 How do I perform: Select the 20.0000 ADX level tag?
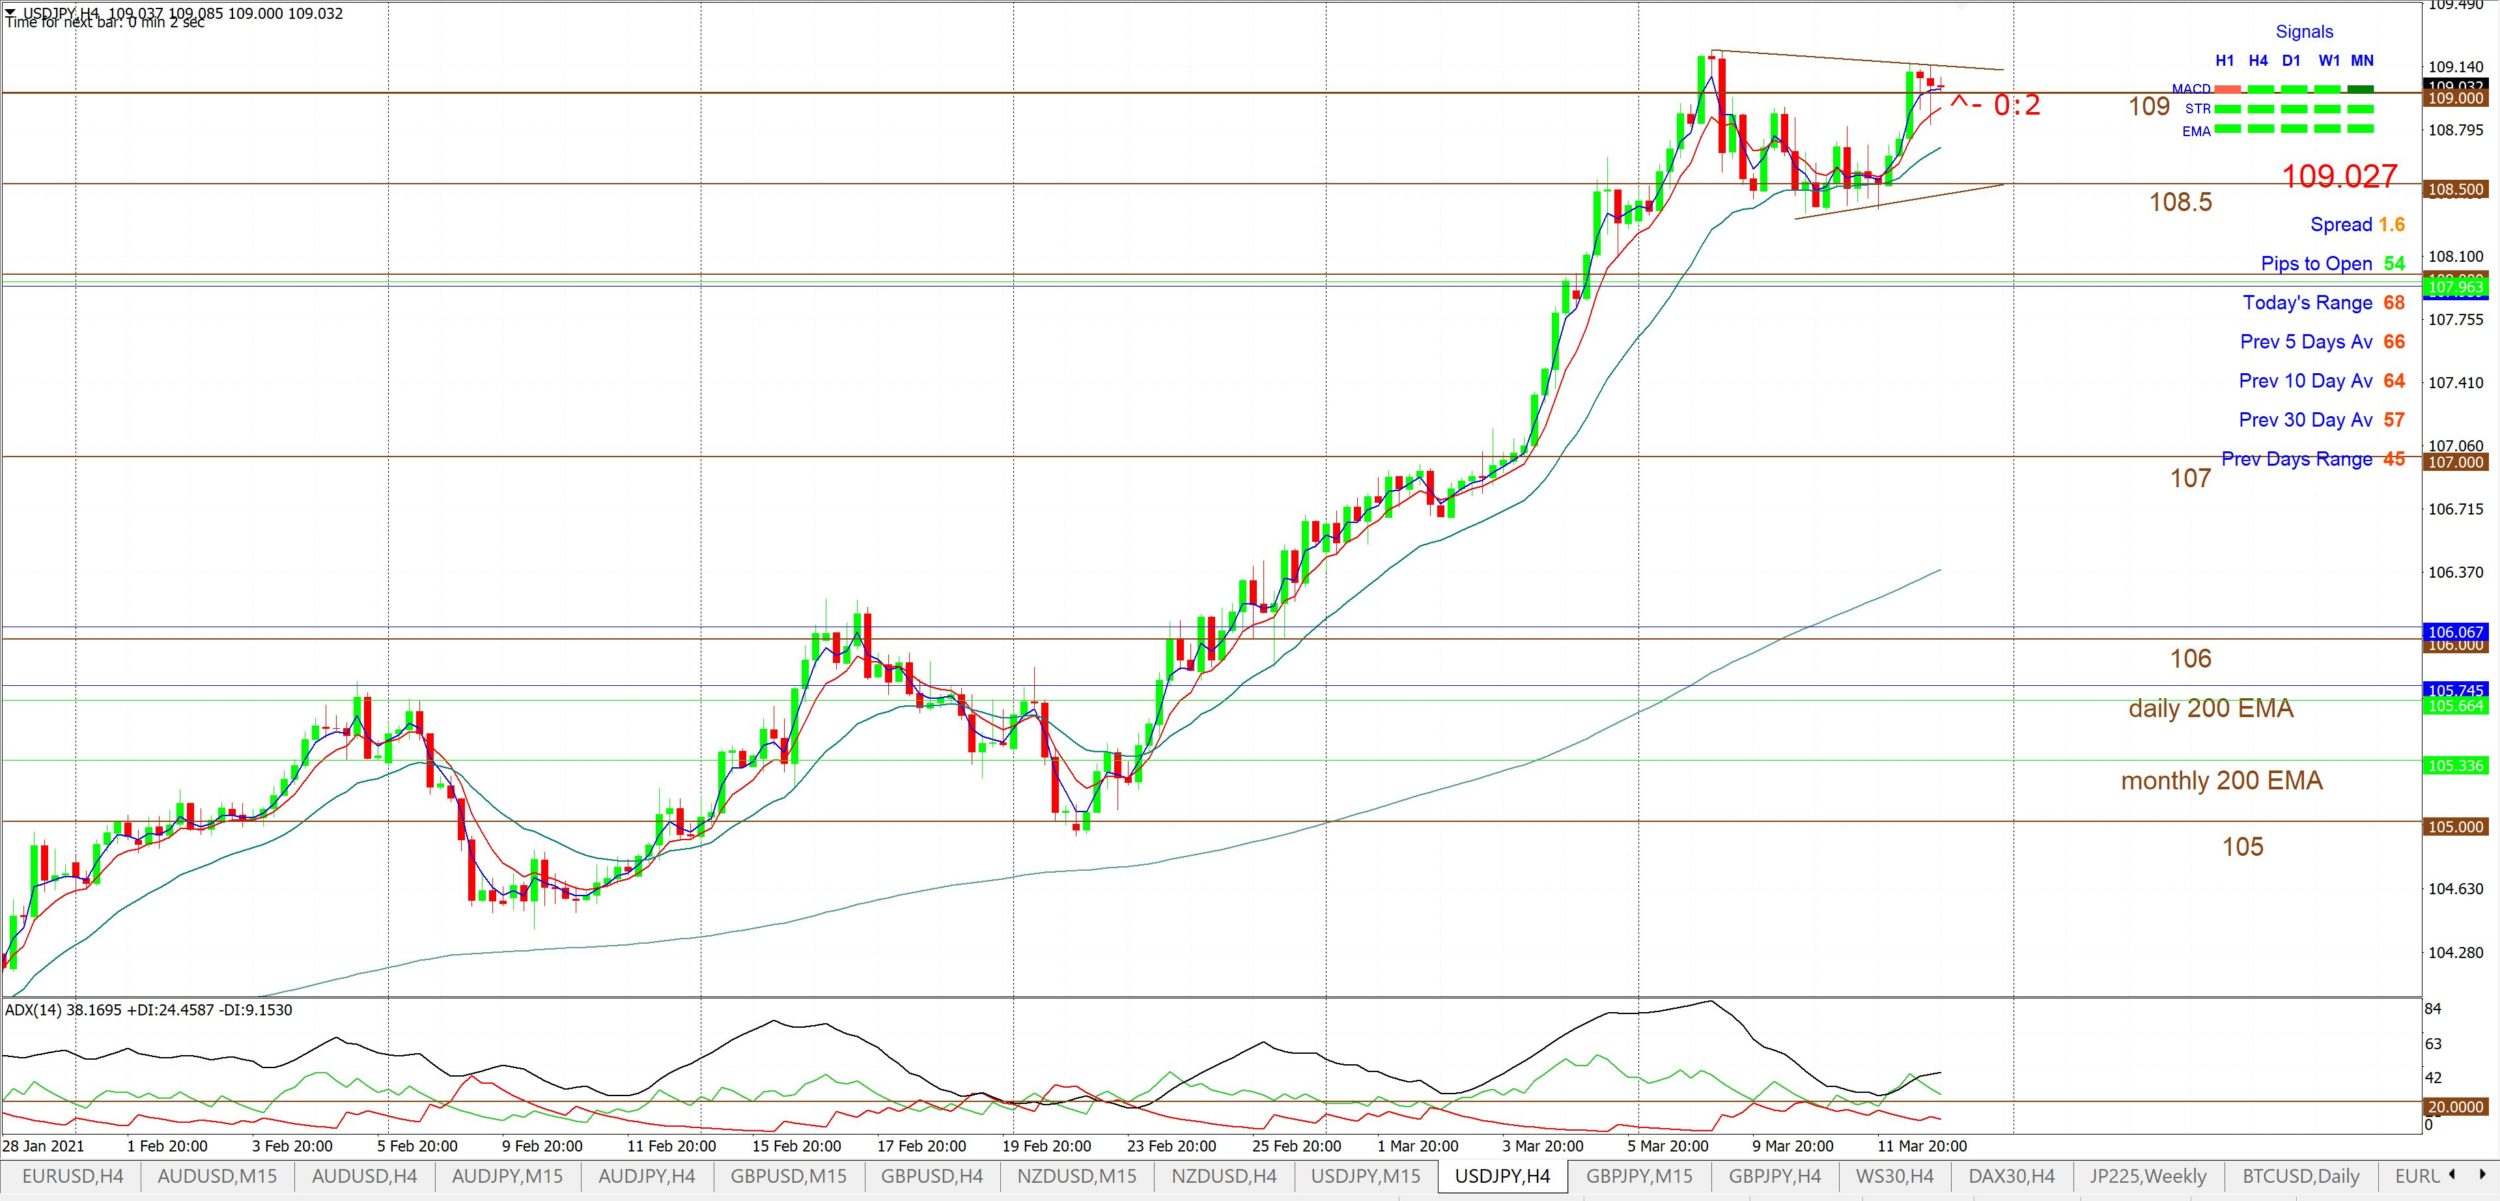pyautogui.click(x=2456, y=1108)
